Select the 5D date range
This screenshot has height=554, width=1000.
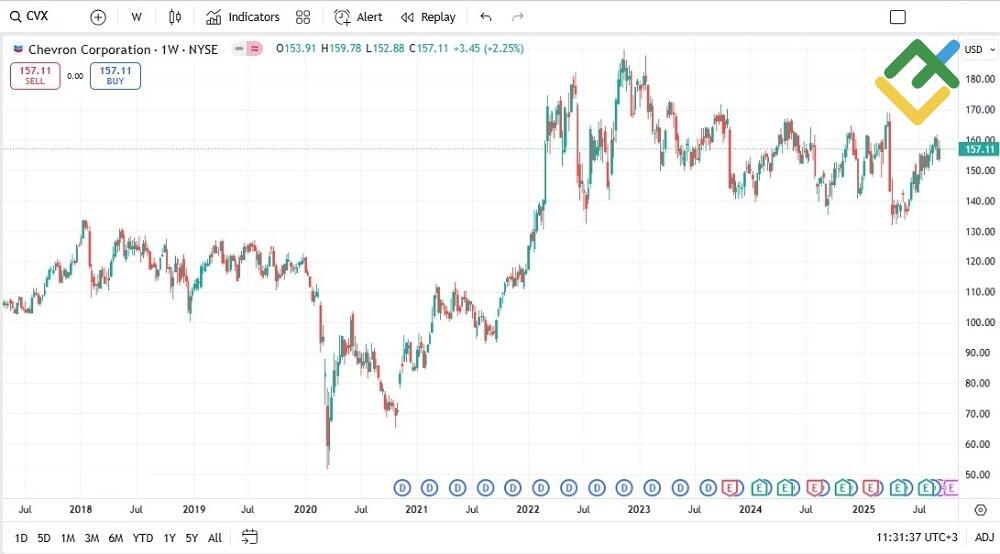(43, 538)
